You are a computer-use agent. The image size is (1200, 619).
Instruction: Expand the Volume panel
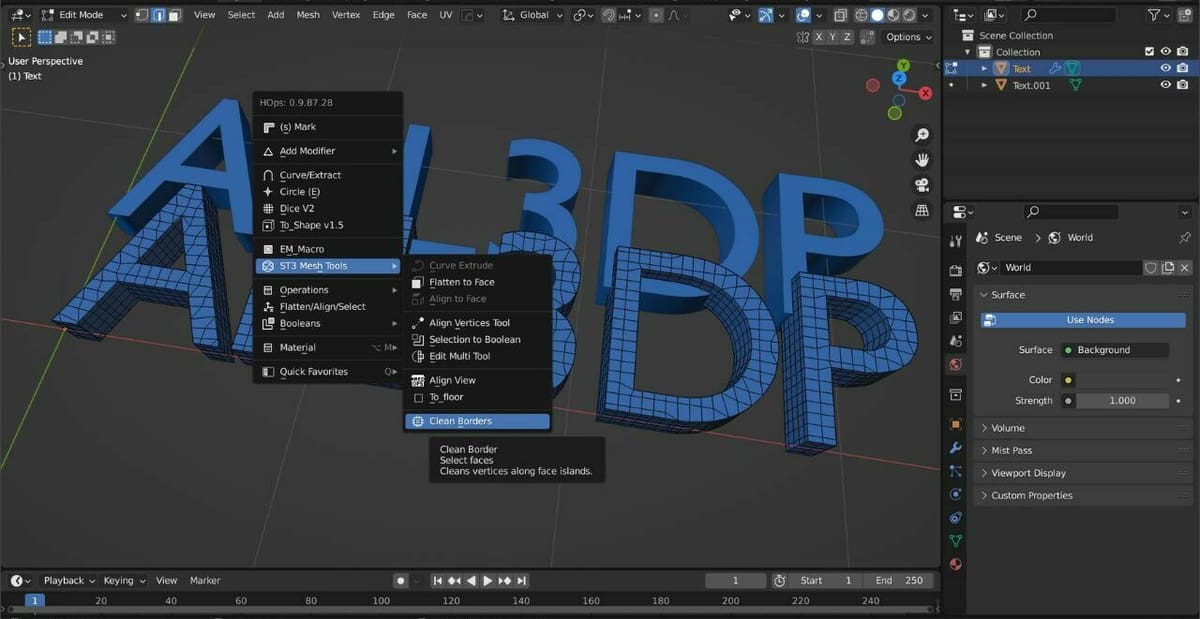click(1085, 428)
